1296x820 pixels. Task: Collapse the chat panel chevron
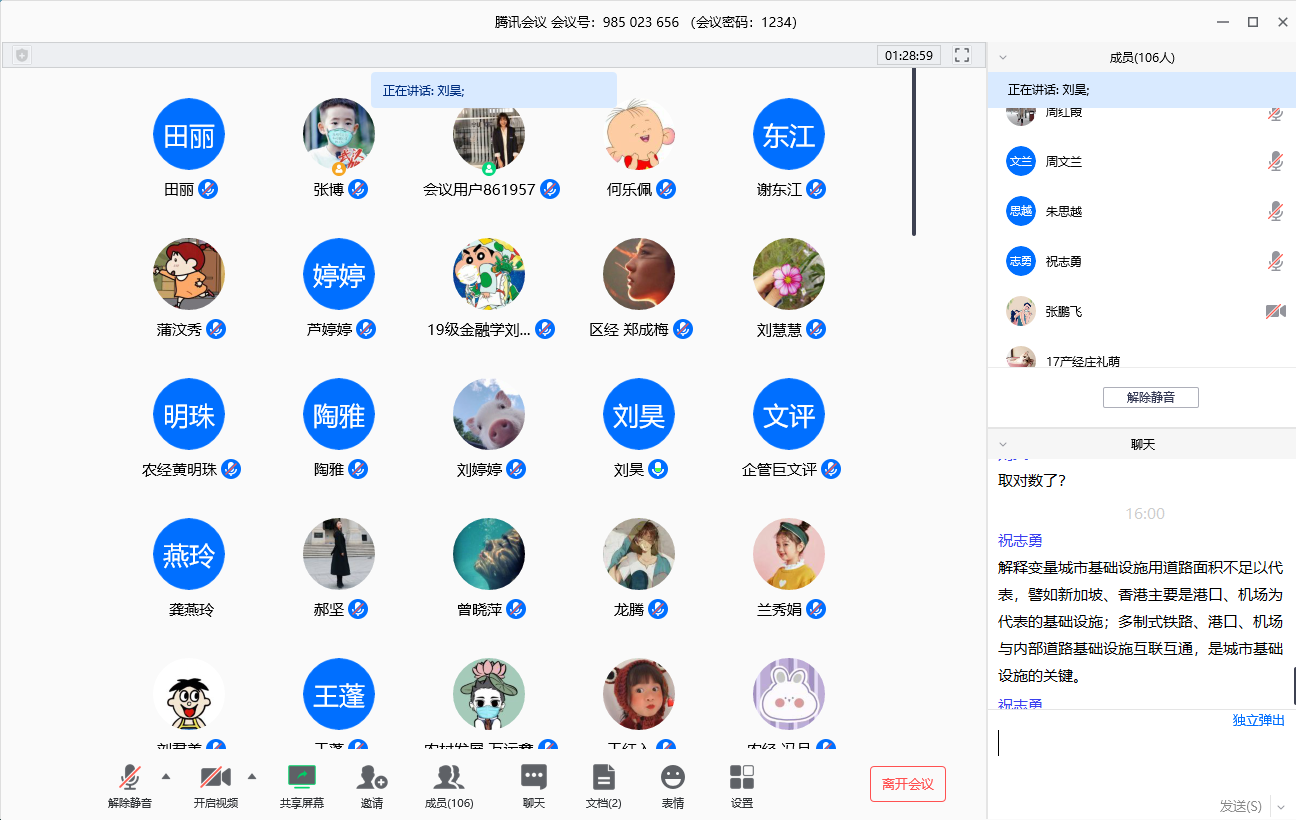(x=1003, y=445)
